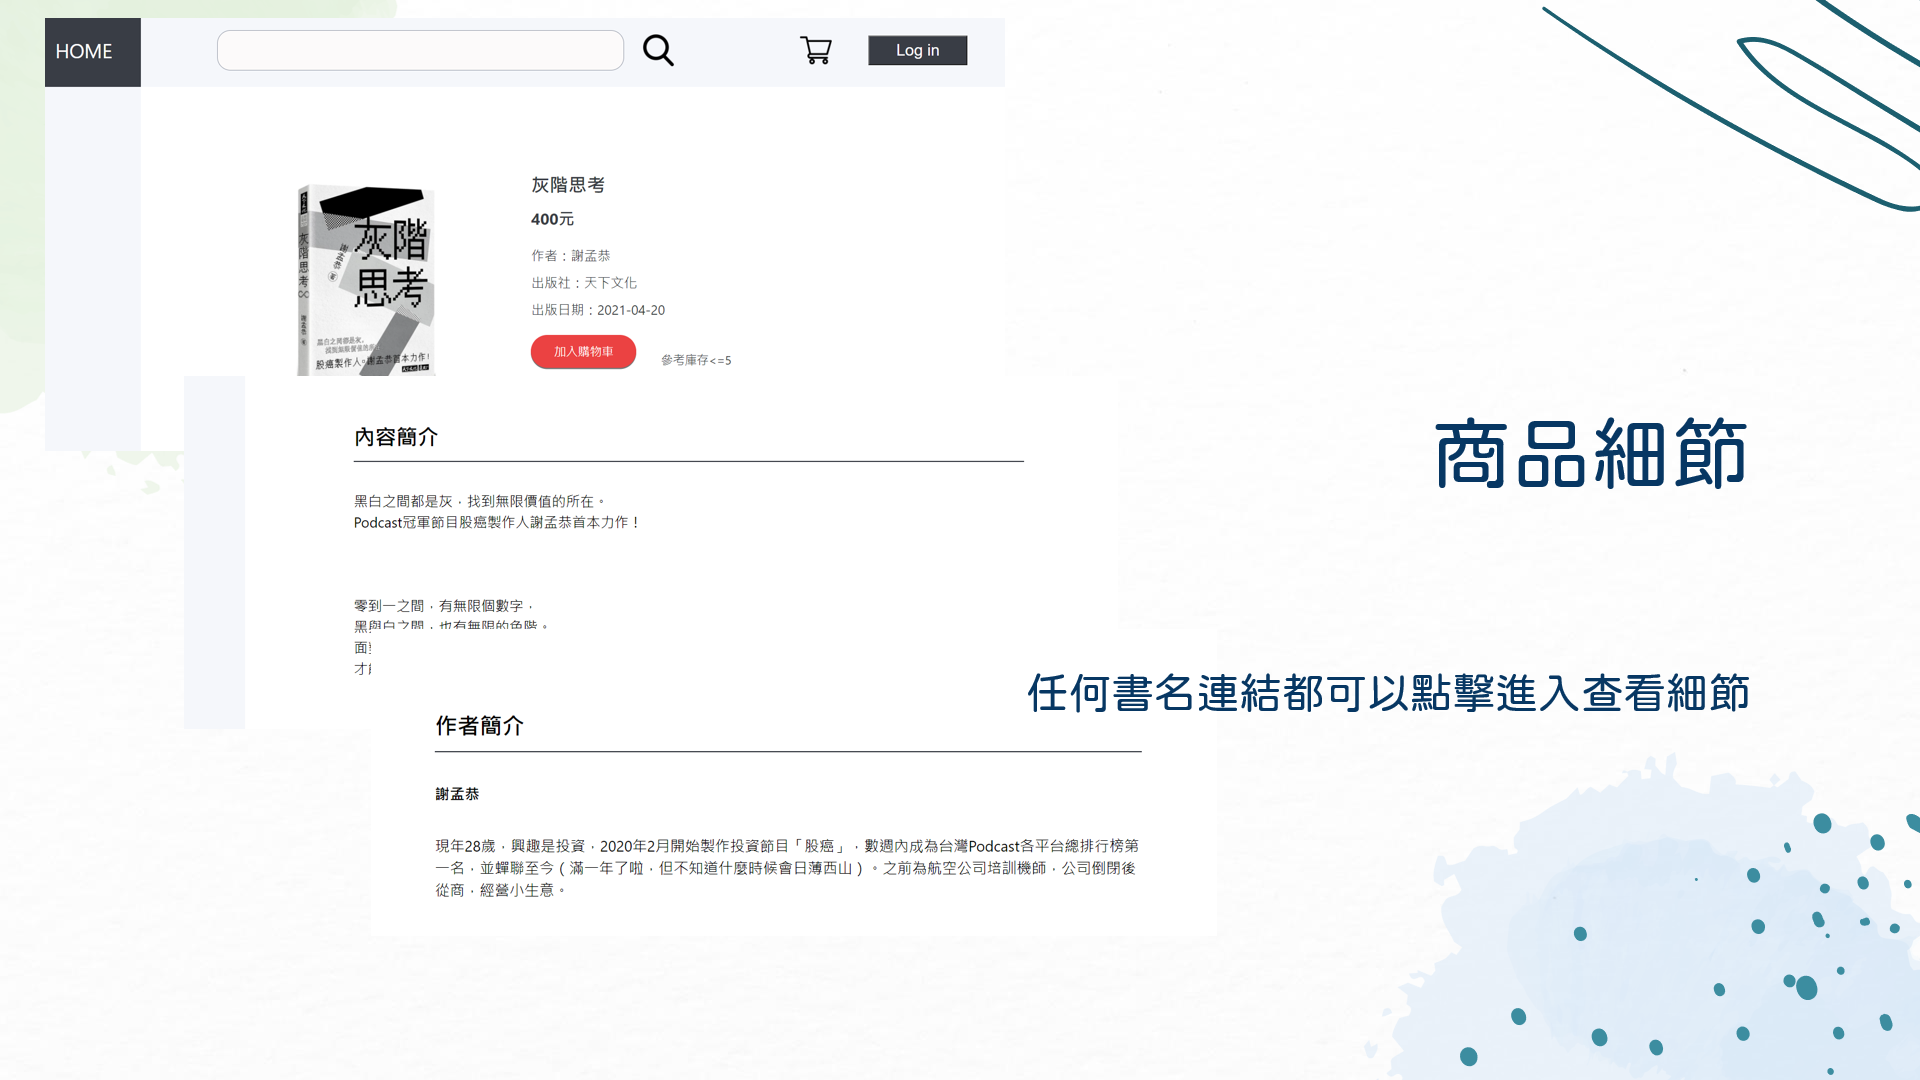
Task: Open the book title link 灰階思考
Action: point(568,185)
